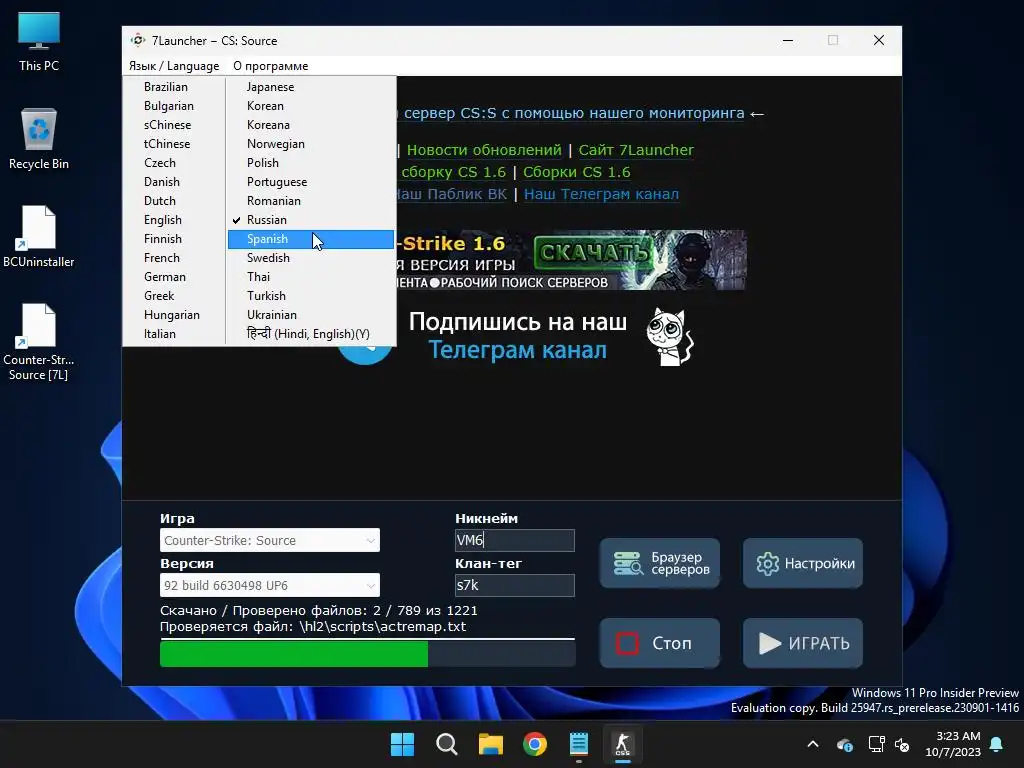This screenshot has width=1024, height=768.
Task: Select Romanian language
Action: [x=311, y=200]
